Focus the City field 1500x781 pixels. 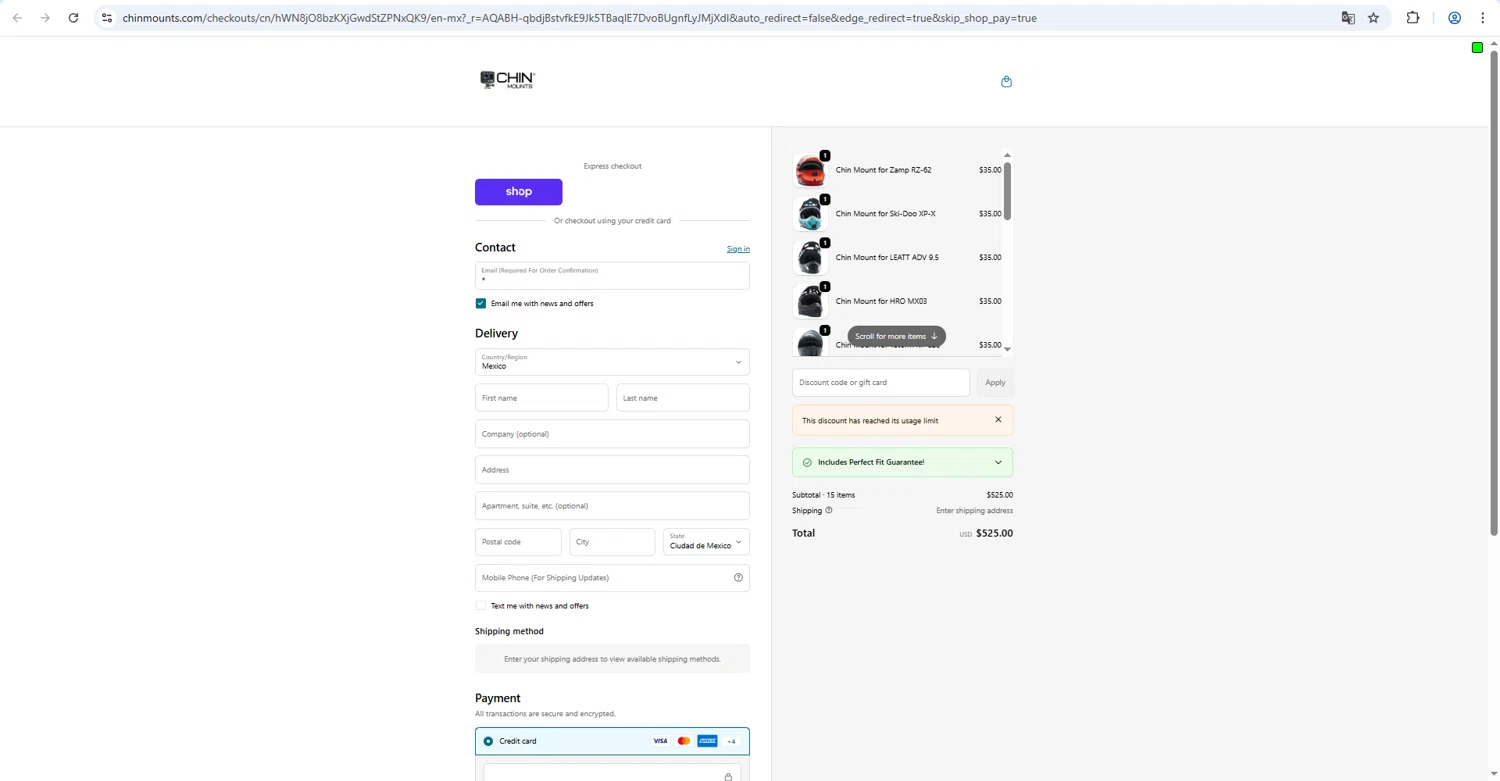point(612,542)
